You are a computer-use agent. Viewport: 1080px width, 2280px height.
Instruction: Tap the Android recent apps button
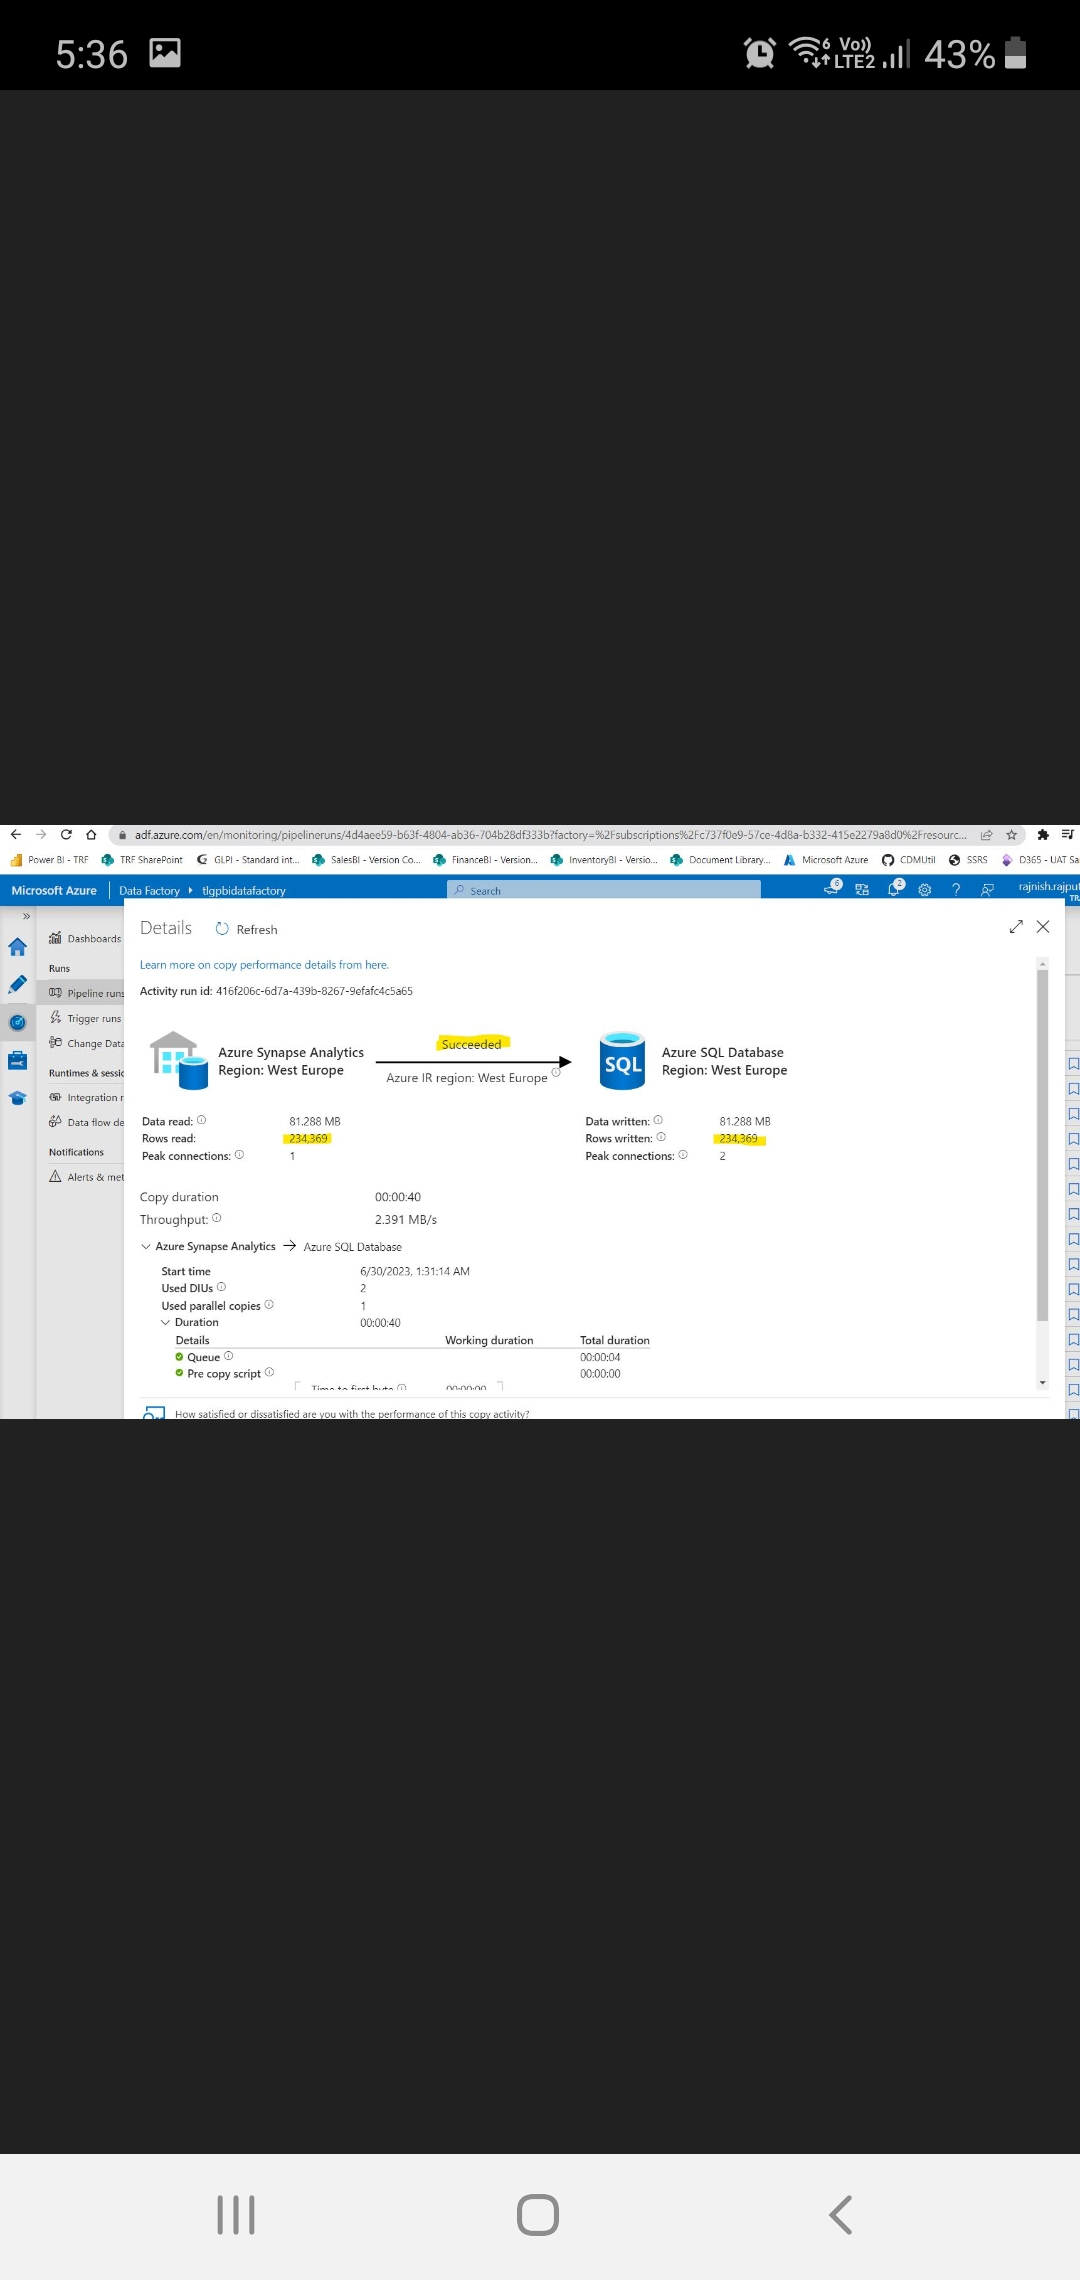point(236,2215)
